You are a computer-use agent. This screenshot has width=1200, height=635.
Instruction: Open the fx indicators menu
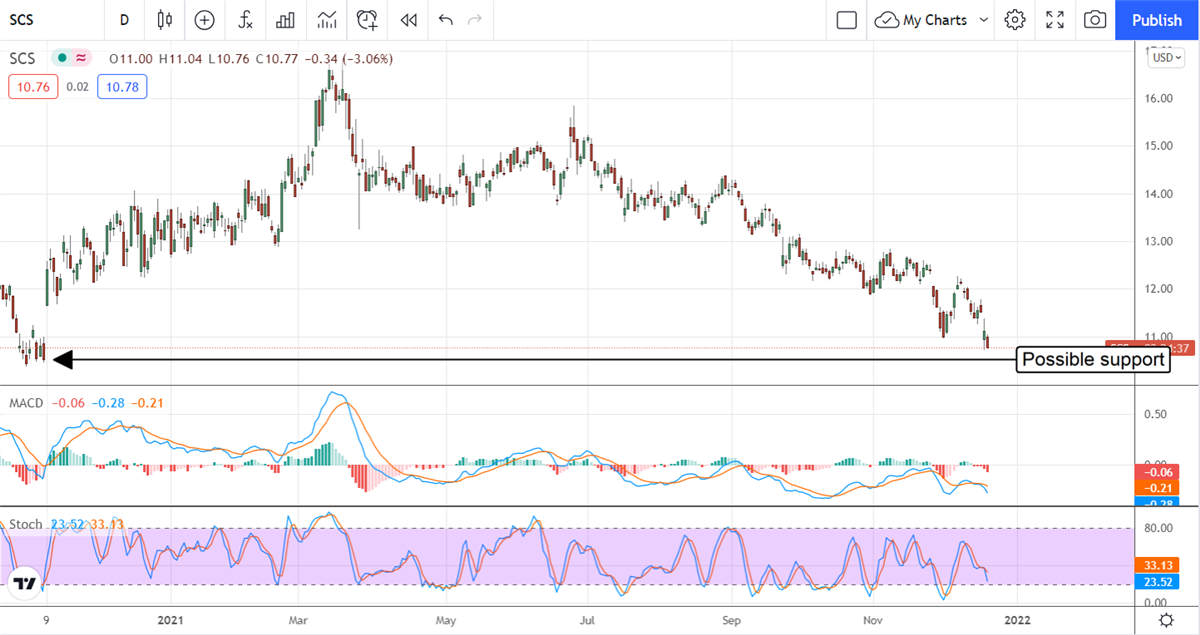tap(245, 19)
